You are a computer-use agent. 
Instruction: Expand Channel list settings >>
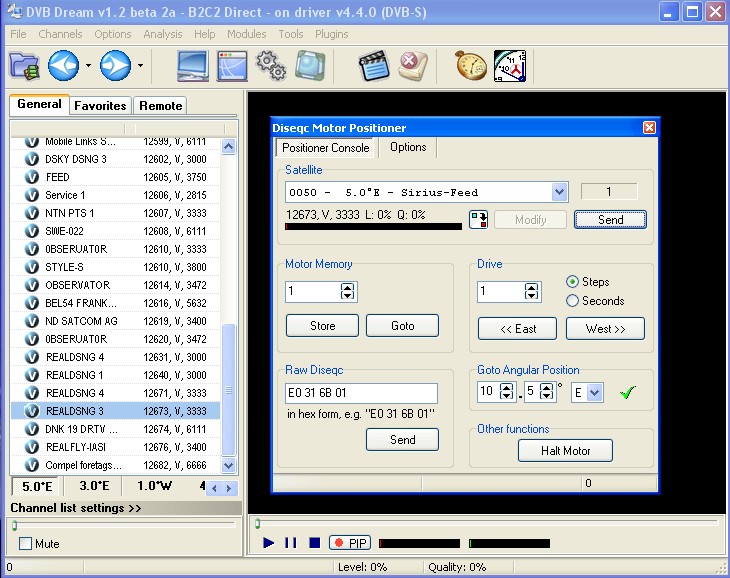pos(76,508)
